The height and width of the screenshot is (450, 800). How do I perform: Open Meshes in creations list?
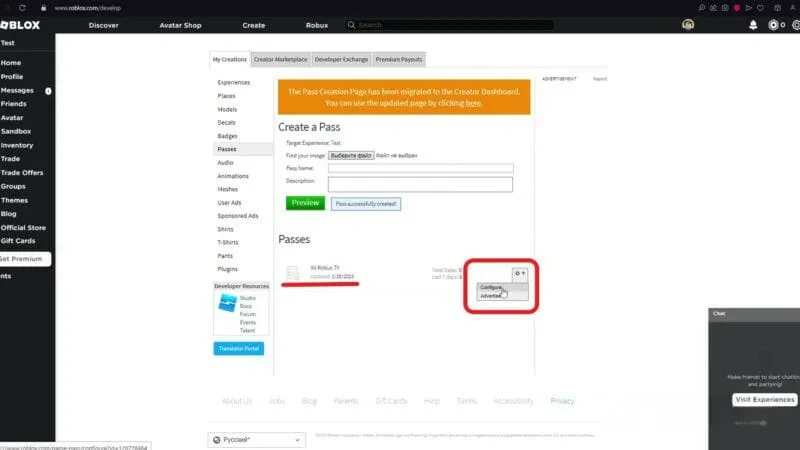228,189
